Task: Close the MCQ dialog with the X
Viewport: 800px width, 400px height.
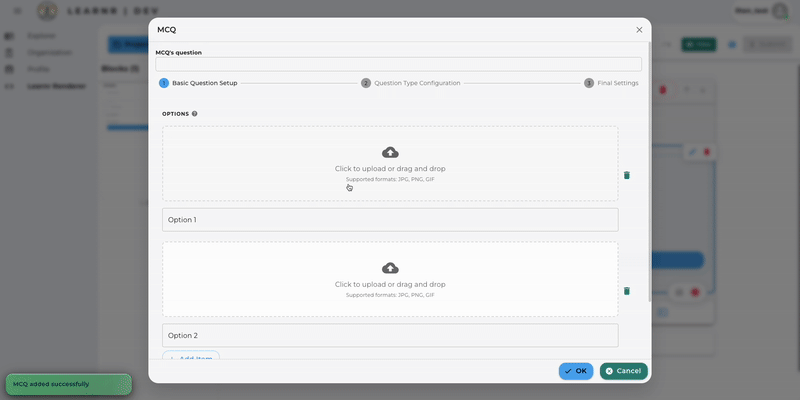Action: click(639, 30)
